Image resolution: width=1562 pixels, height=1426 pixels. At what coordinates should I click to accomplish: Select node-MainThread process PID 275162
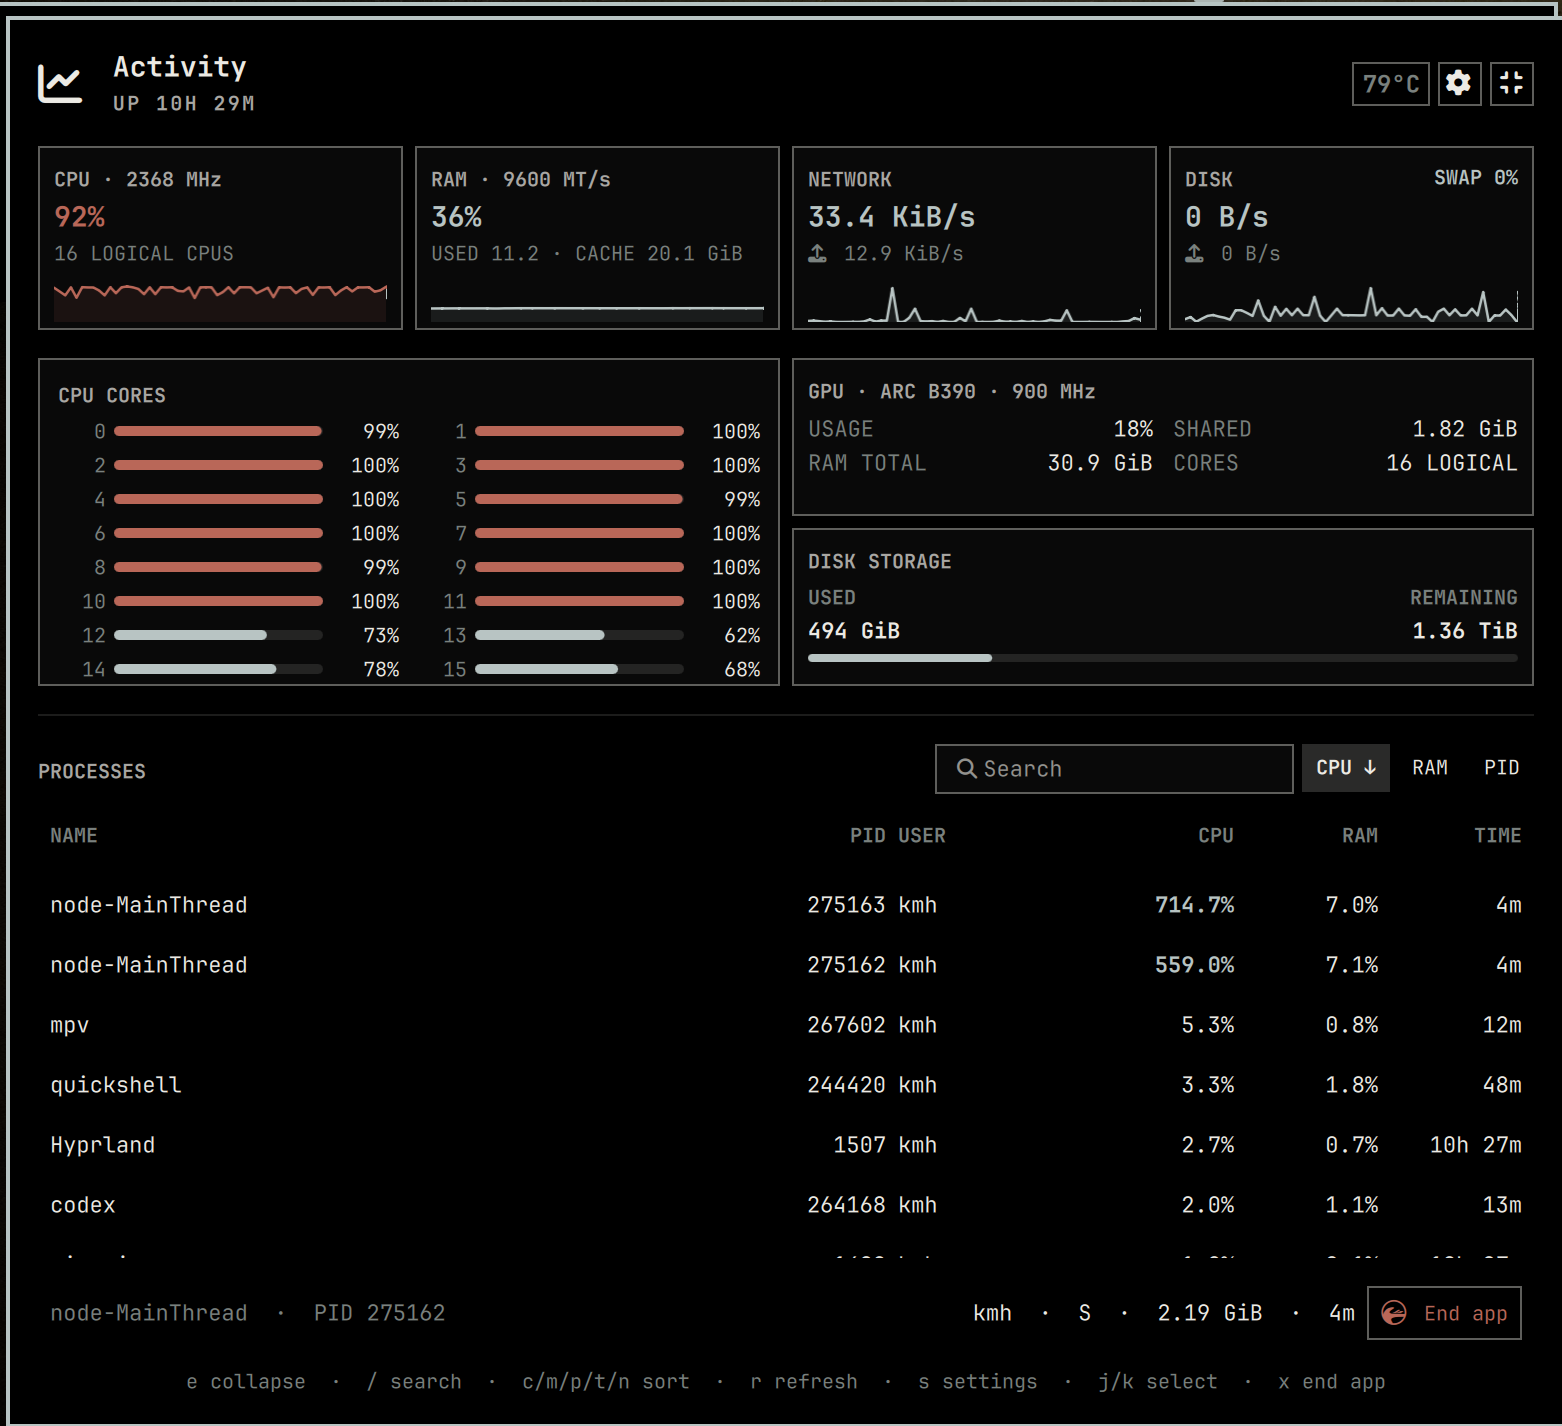(786, 965)
